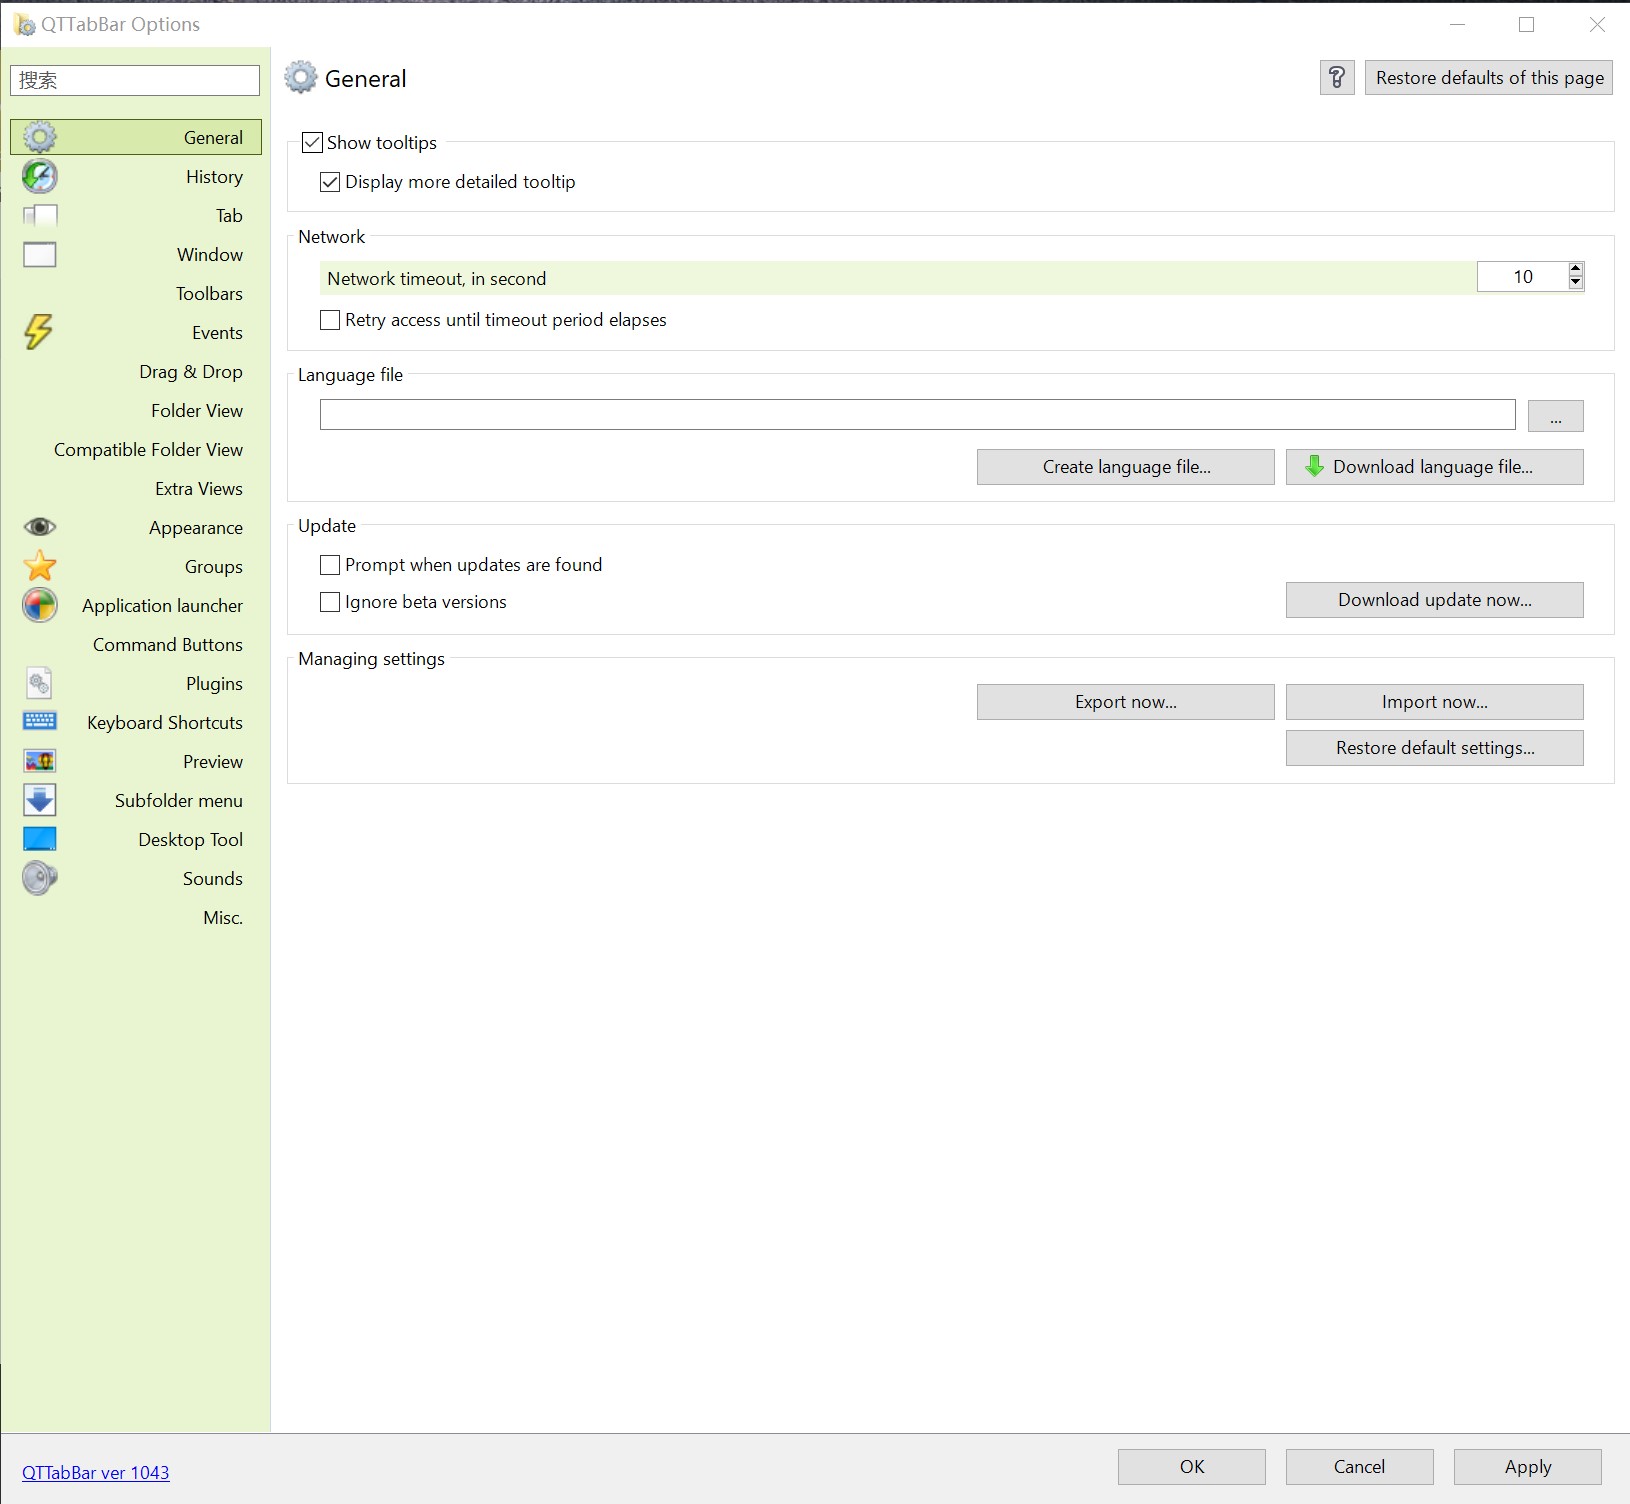The height and width of the screenshot is (1504, 1630).
Task: Click the Sounds speaker icon
Action: (40, 878)
